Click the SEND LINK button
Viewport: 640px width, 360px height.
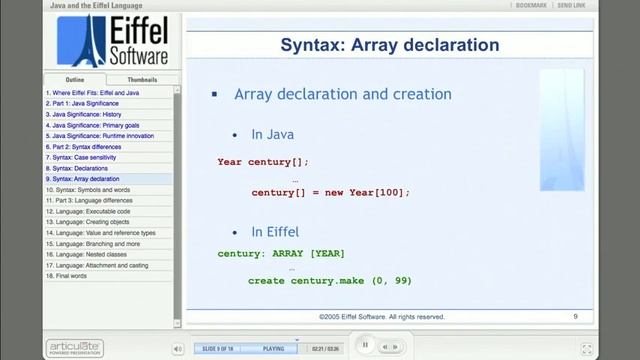(x=571, y=5)
